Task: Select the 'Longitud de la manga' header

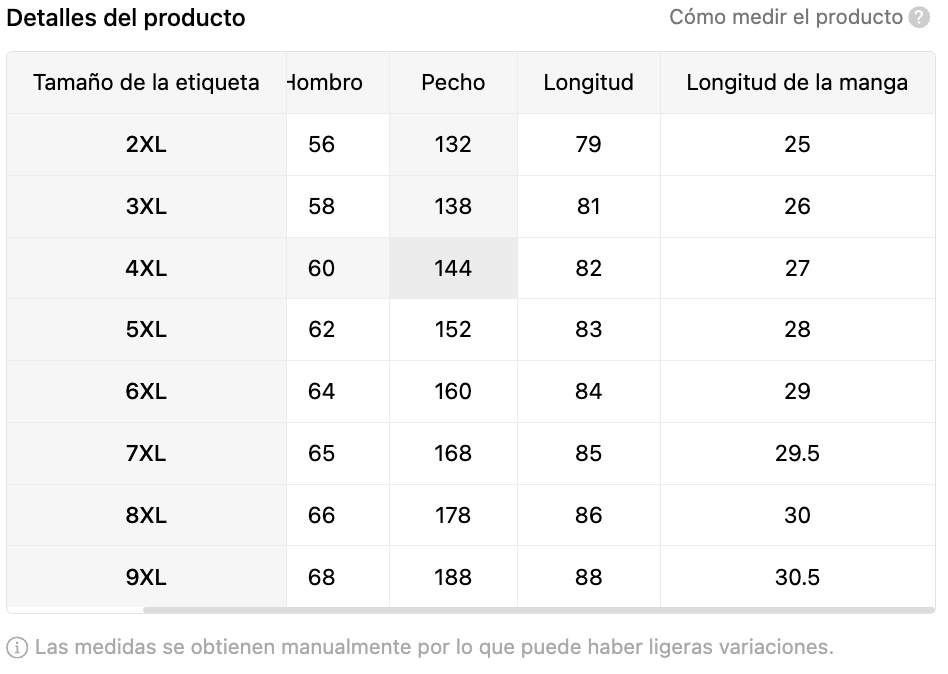Action: click(797, 82)
